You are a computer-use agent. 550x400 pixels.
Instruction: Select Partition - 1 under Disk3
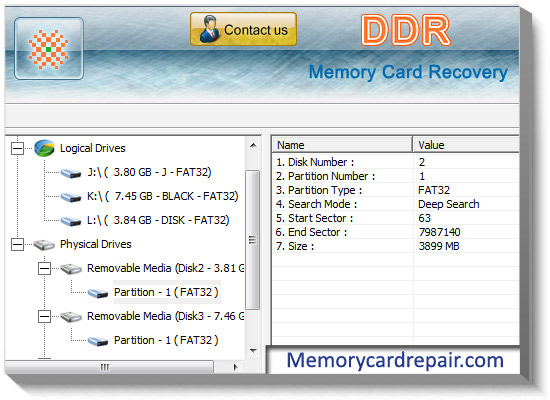[166, 340]
